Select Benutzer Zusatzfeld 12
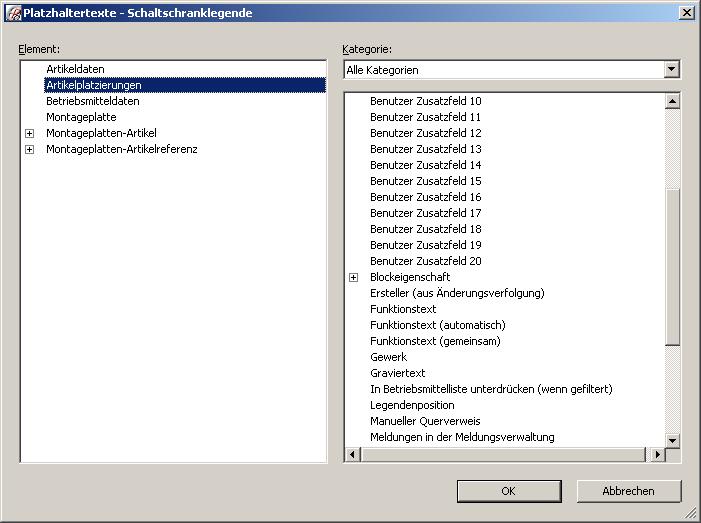701x523 pixels. [x=426, y=133]
